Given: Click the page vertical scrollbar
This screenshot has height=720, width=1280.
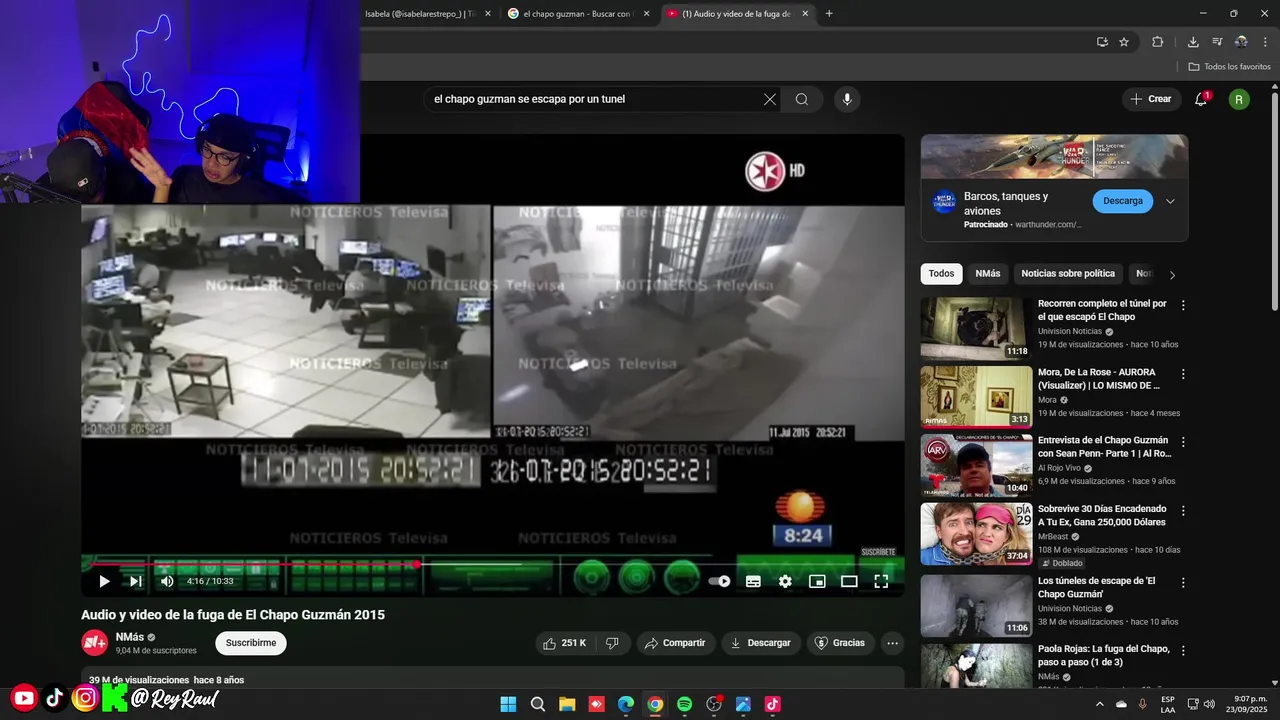Looking at the screenshot, I should tap(1275, 200).
